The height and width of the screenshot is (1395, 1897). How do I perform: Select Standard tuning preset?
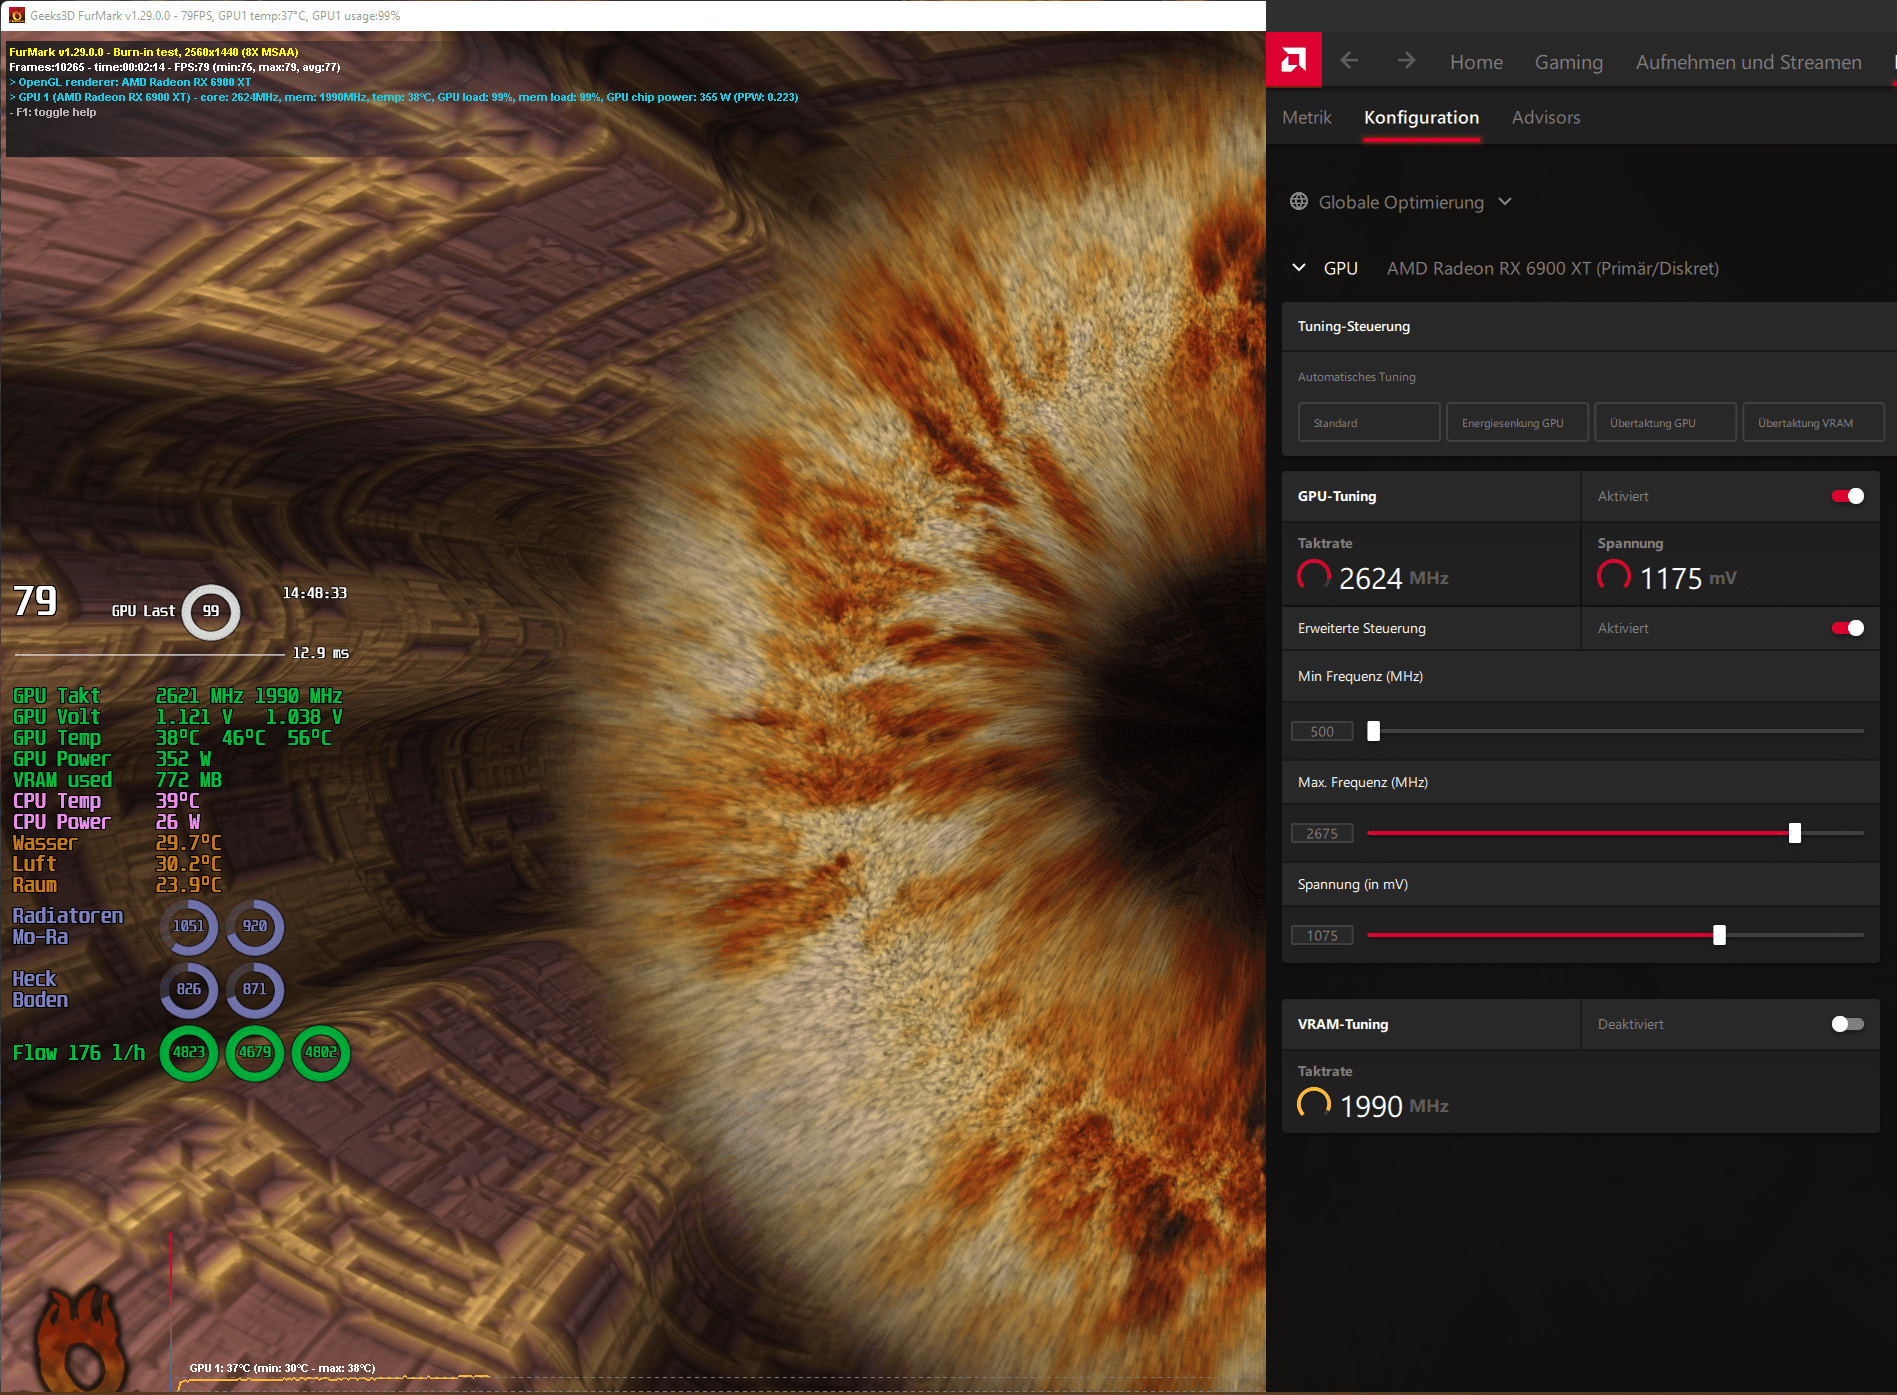click(1369, 422)
